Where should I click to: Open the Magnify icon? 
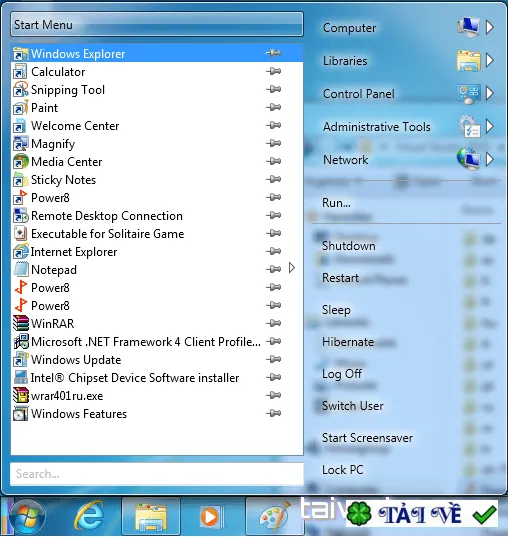(x=20, y=144)
